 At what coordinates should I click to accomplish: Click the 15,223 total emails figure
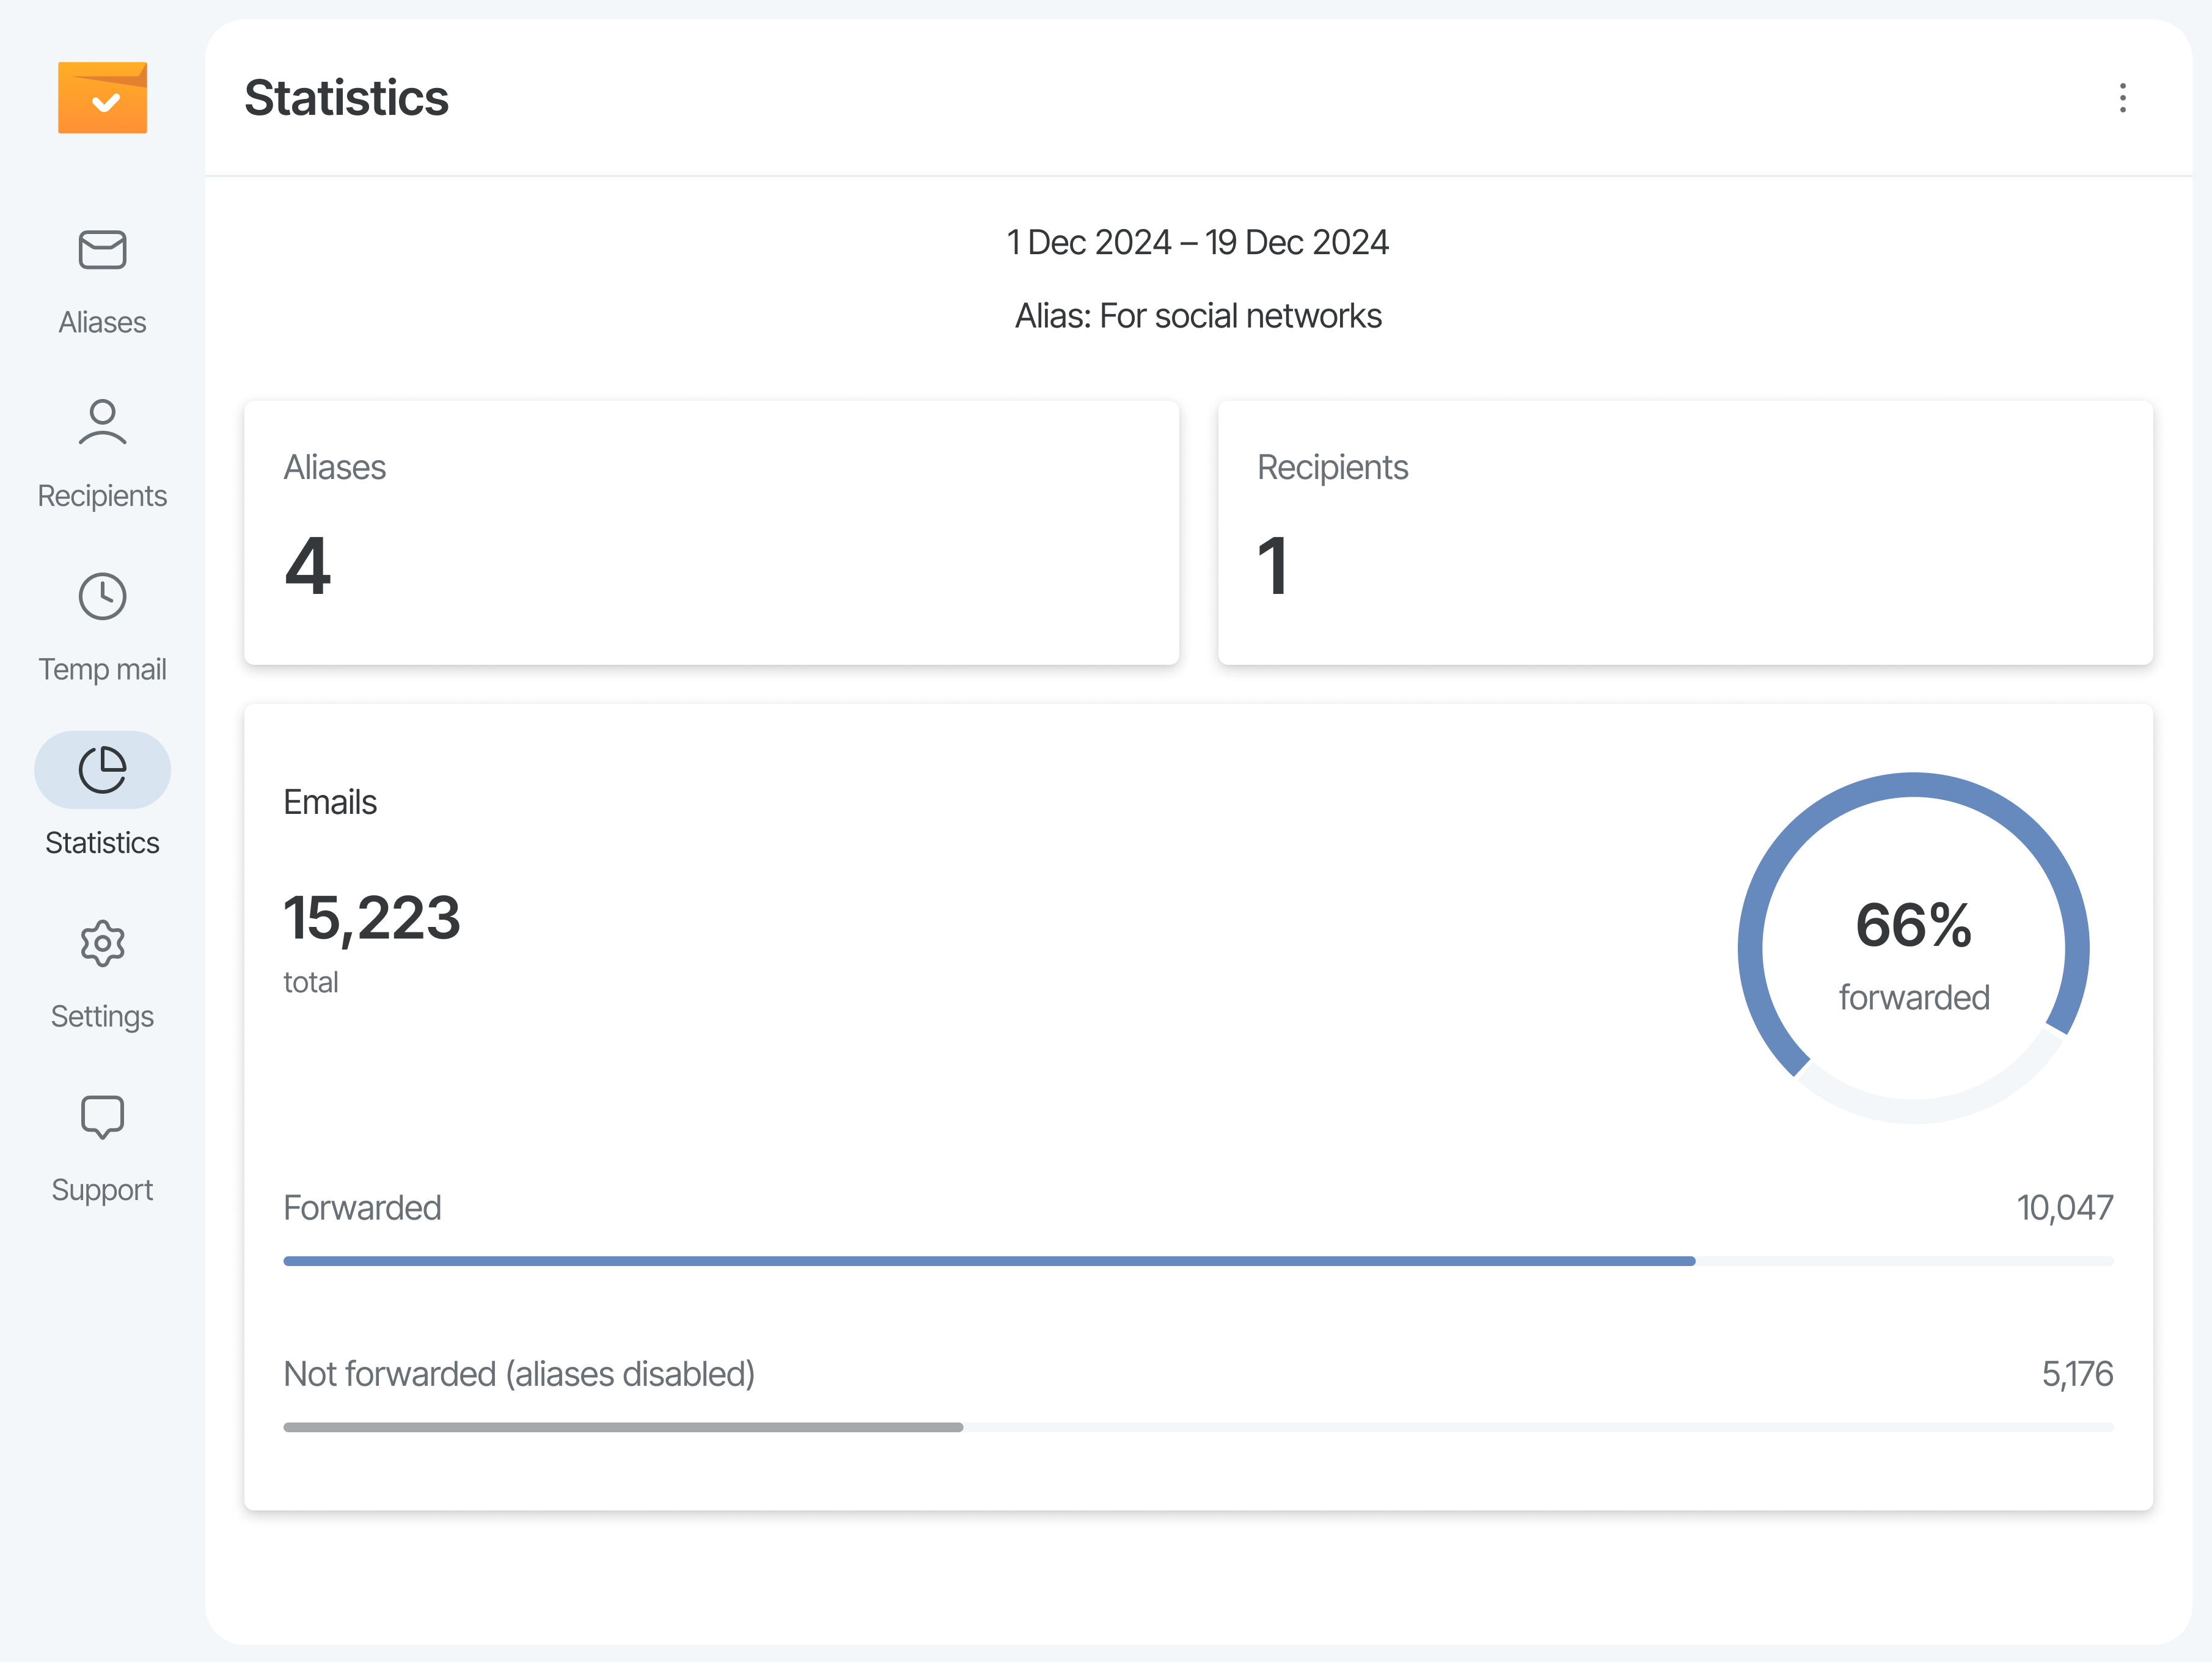(371, 918)
